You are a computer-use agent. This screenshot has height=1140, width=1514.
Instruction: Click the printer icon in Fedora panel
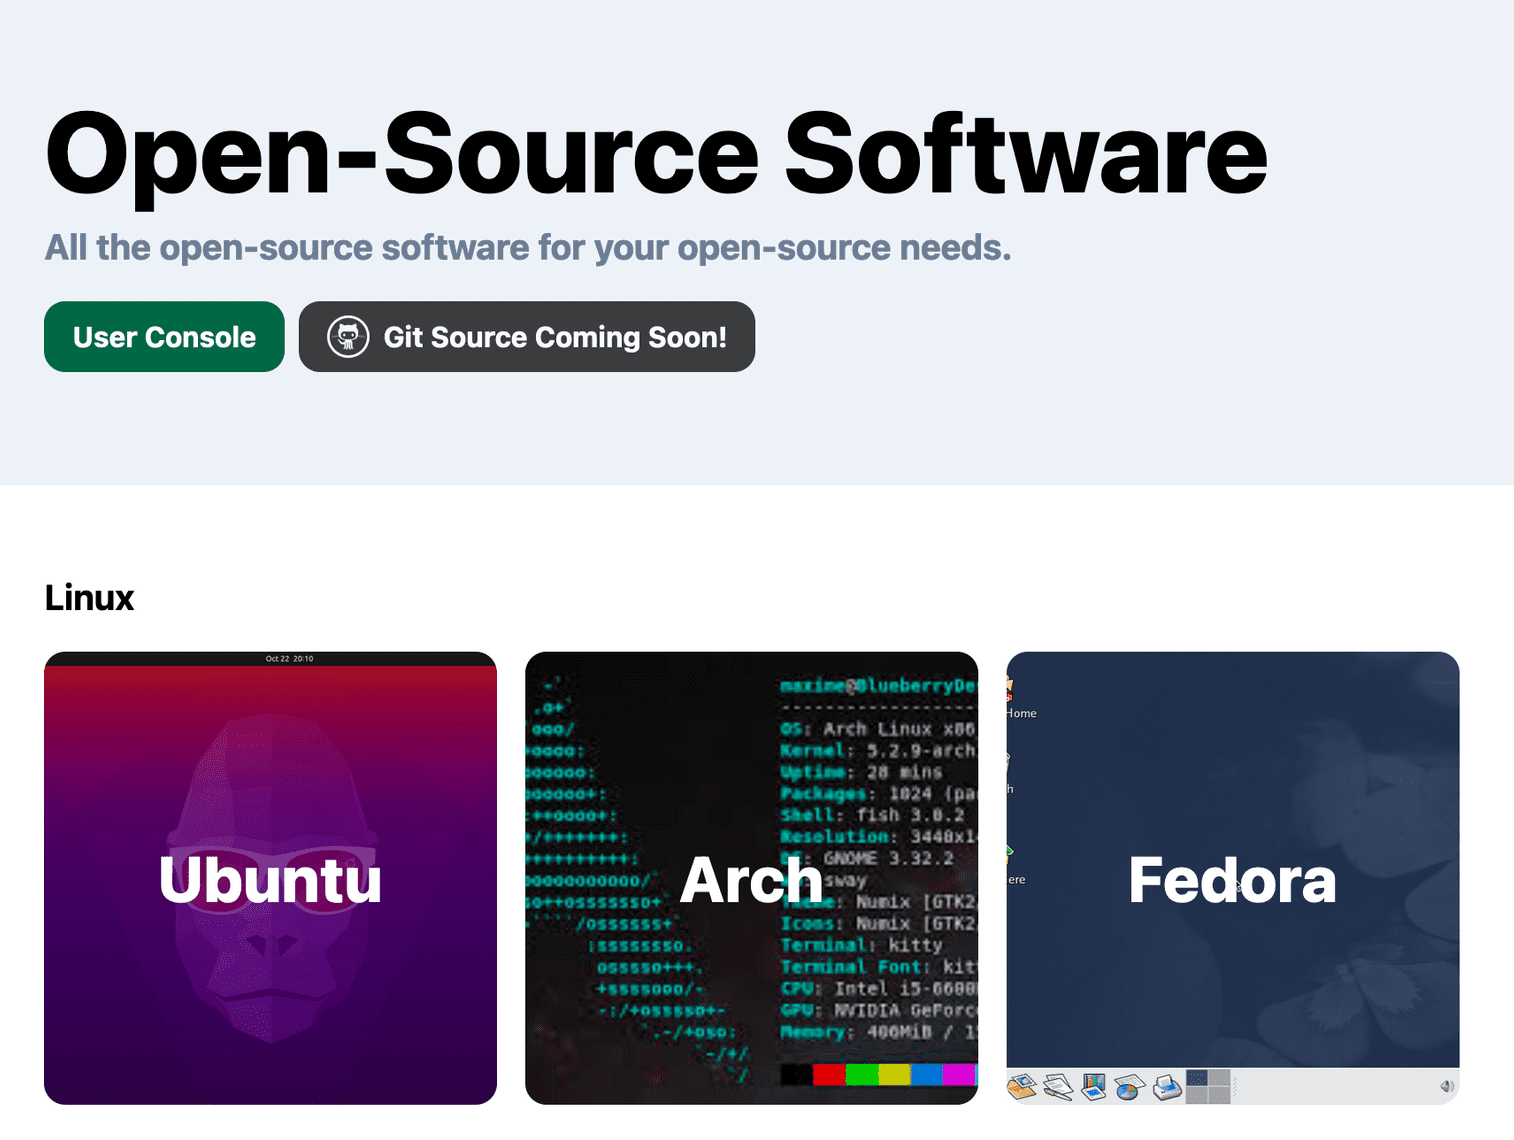tap(1166, 1087)
